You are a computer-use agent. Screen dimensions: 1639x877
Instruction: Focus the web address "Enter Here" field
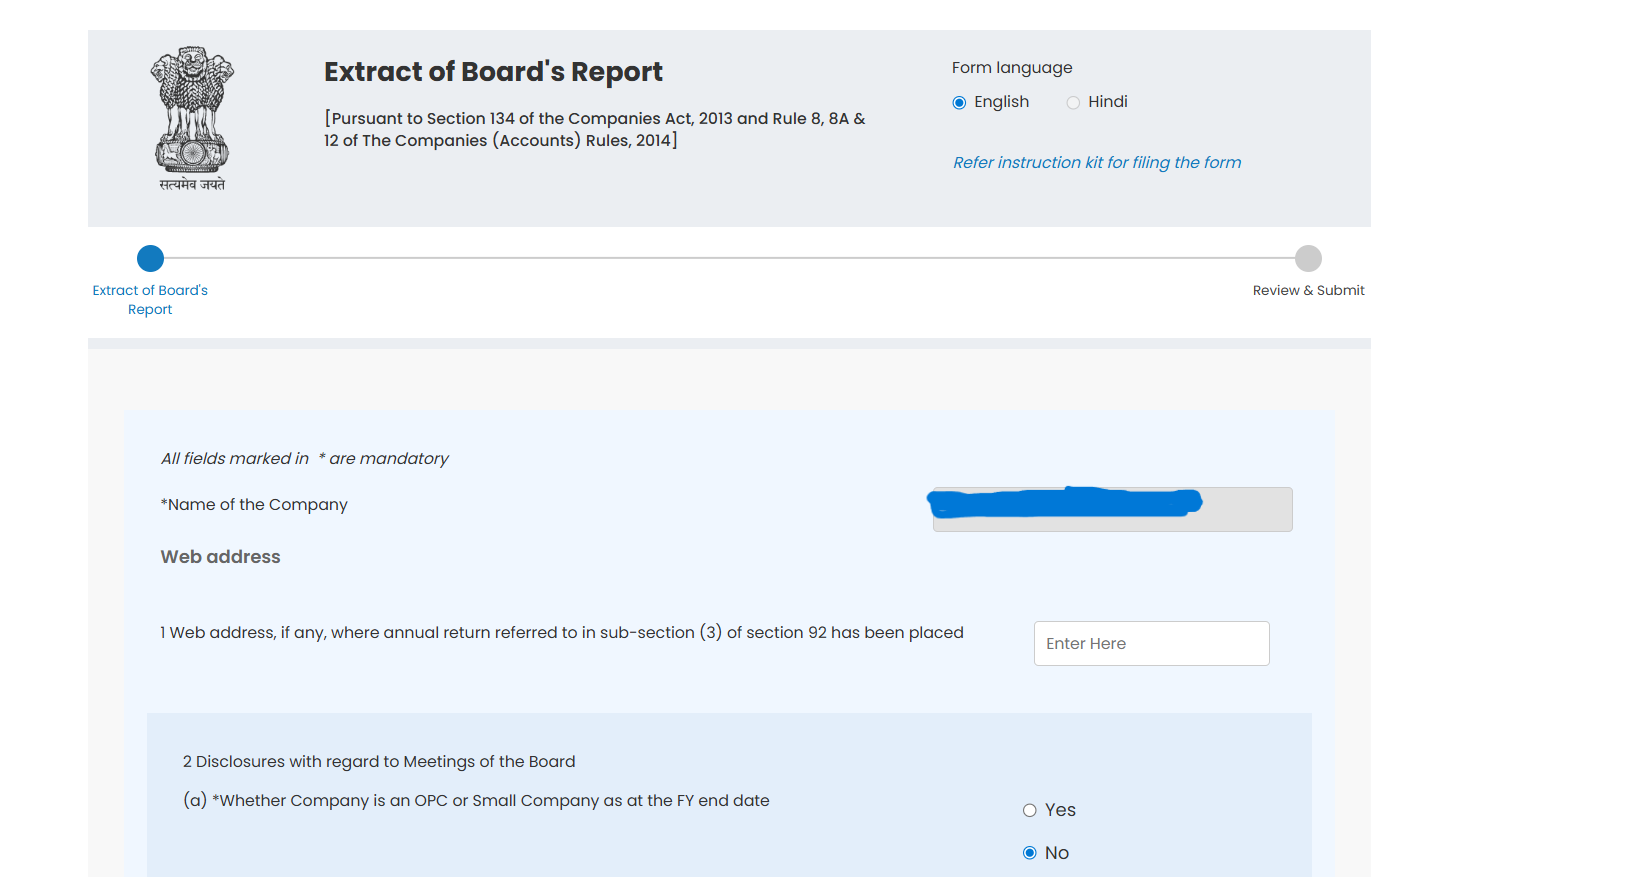(x=1151, y=643)
